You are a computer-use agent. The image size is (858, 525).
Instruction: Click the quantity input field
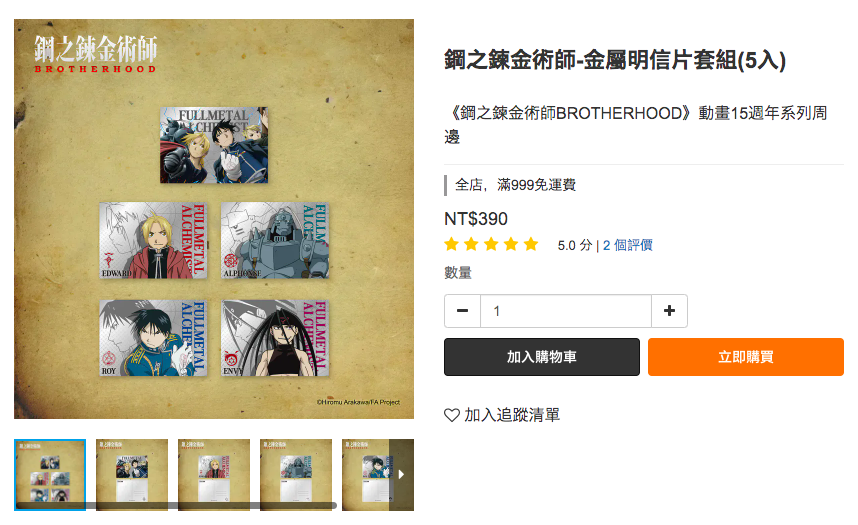coord(566,311)
